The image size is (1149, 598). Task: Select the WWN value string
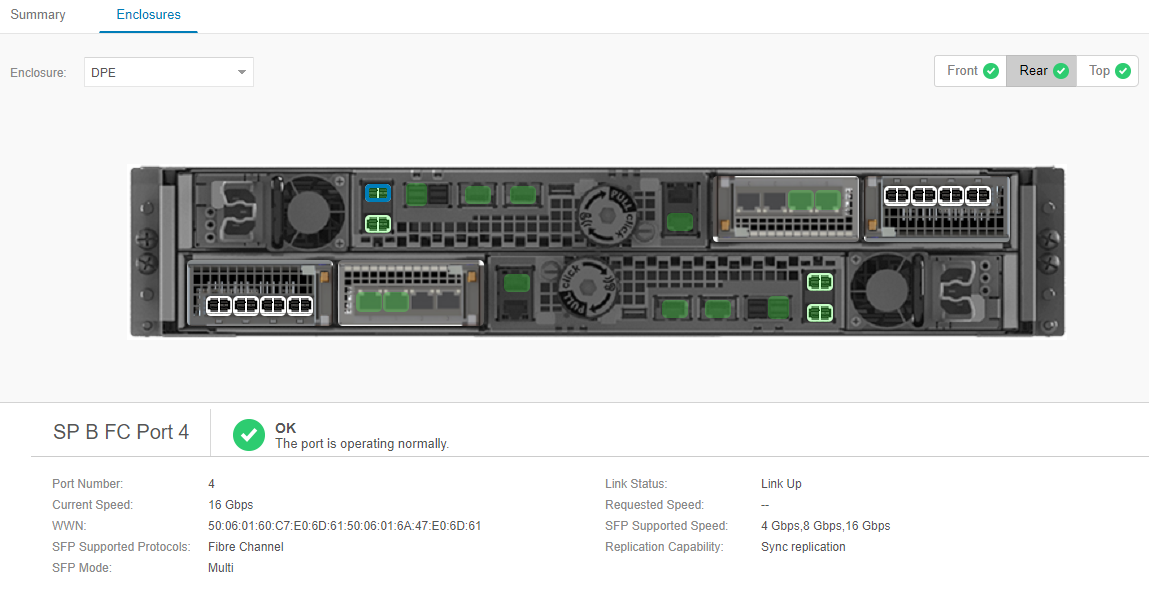click(344, 525)
